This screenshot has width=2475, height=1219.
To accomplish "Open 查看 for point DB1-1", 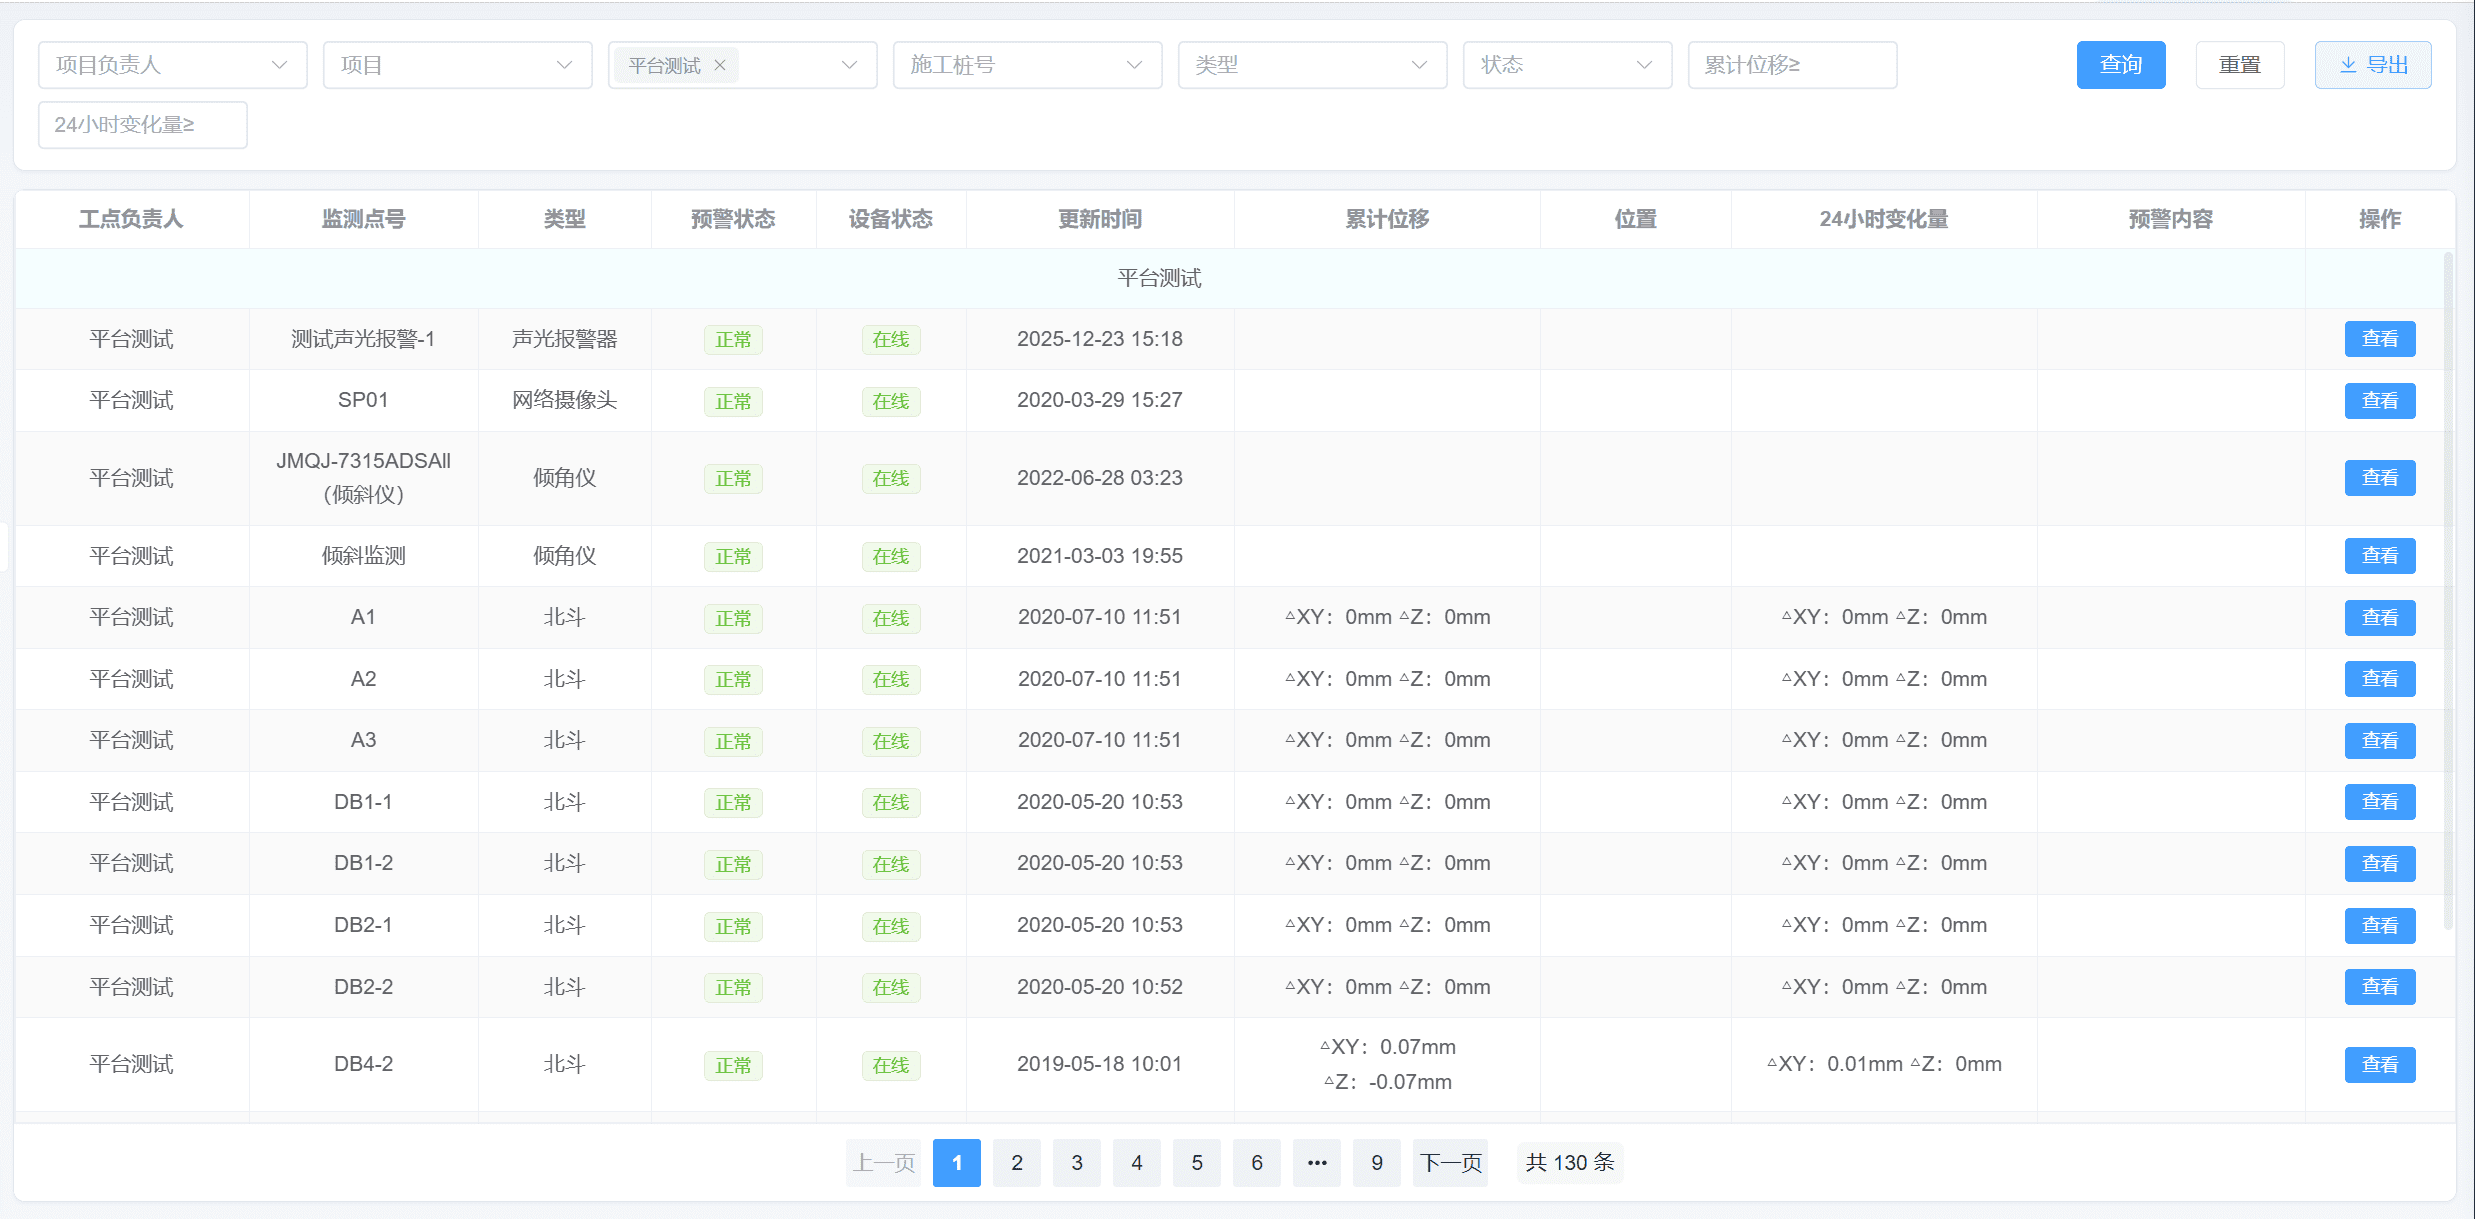I will [x=2380, y=802].
